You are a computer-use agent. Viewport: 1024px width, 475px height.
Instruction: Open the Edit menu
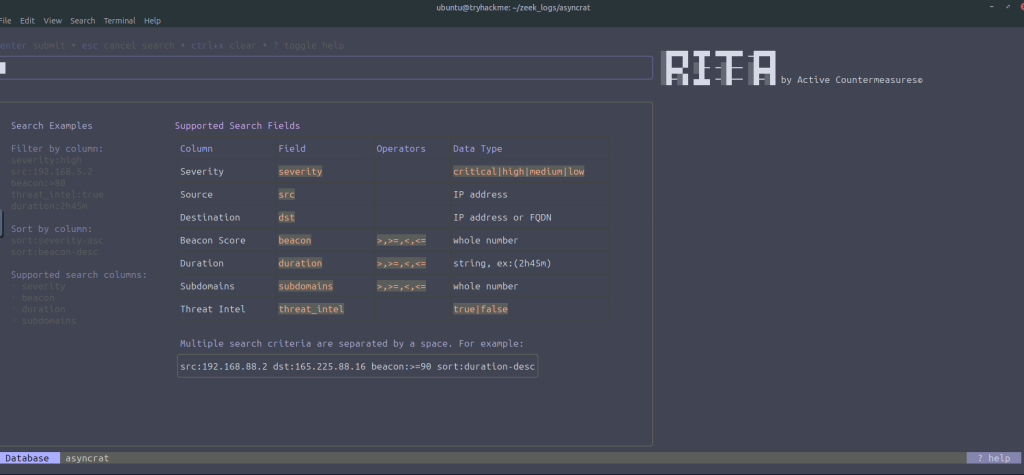click(29, 20)
